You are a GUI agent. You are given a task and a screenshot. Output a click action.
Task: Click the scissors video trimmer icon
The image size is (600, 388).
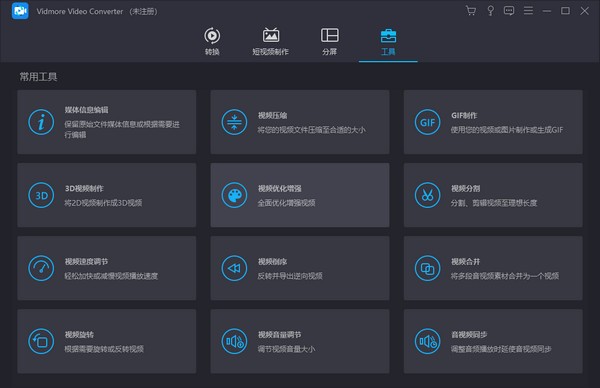tap(427, 195)
